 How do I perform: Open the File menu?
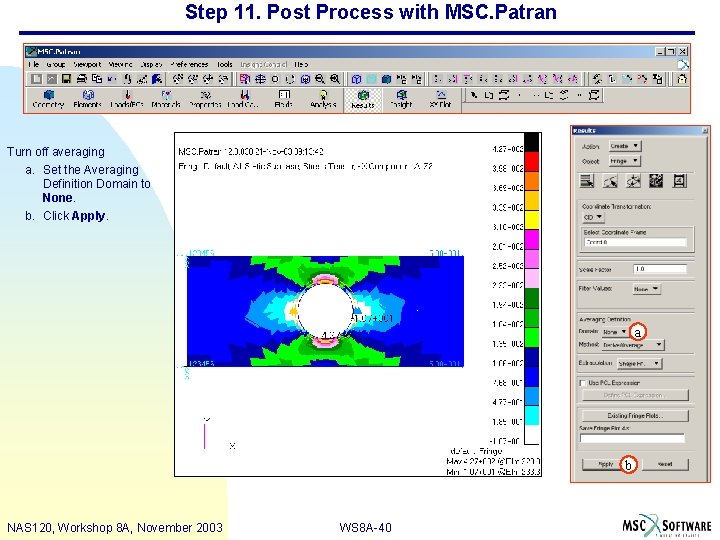[x=34, y=64]
